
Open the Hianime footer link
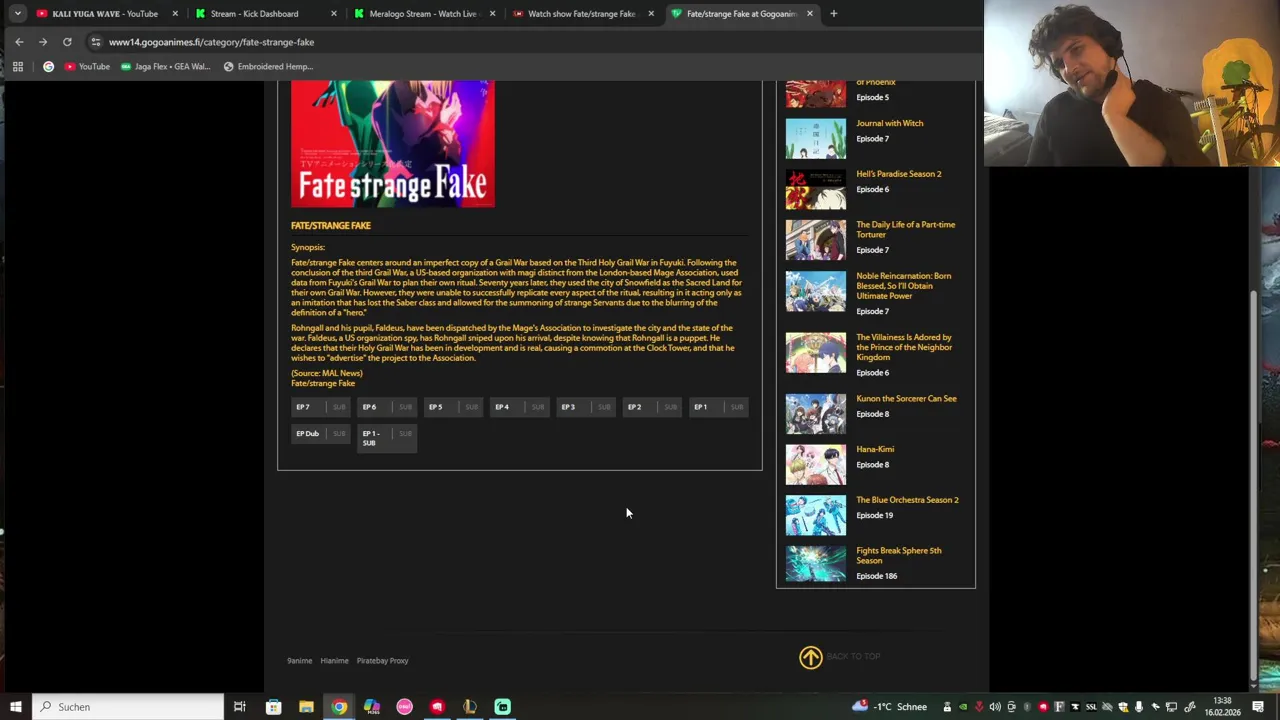pos(334,661)
